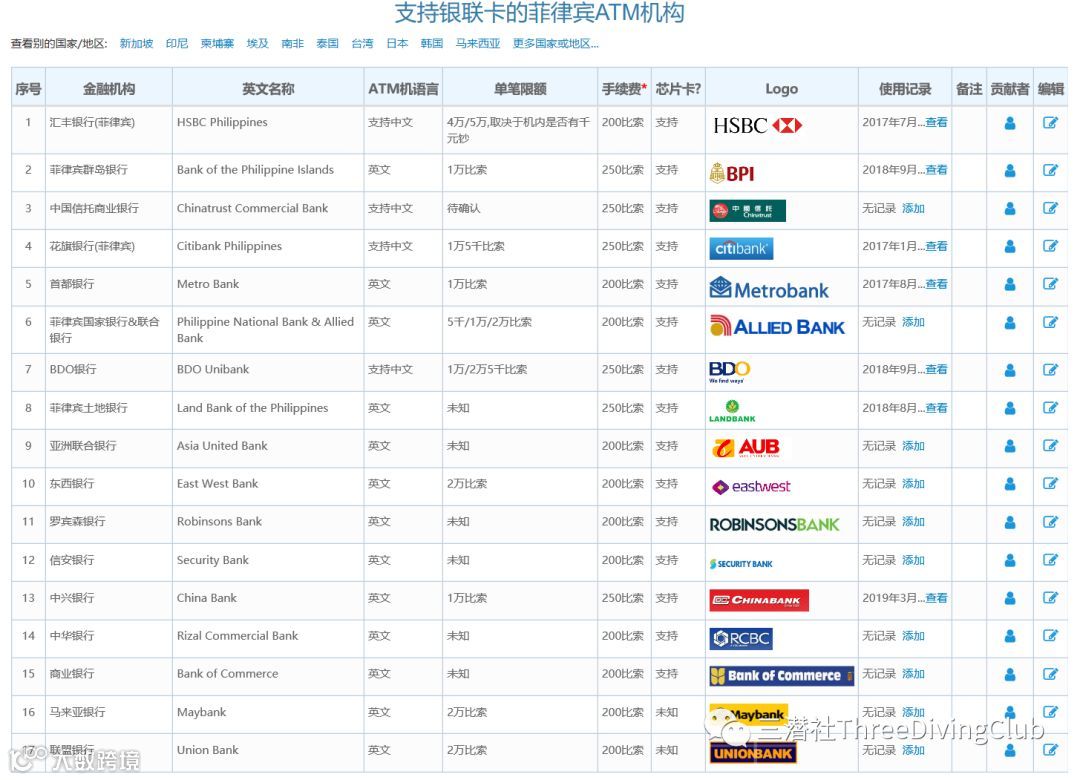View 查看 record for China Bank 2019年3月
Image resolution: width=1080 pixels, height=780 pixels.
936,598
